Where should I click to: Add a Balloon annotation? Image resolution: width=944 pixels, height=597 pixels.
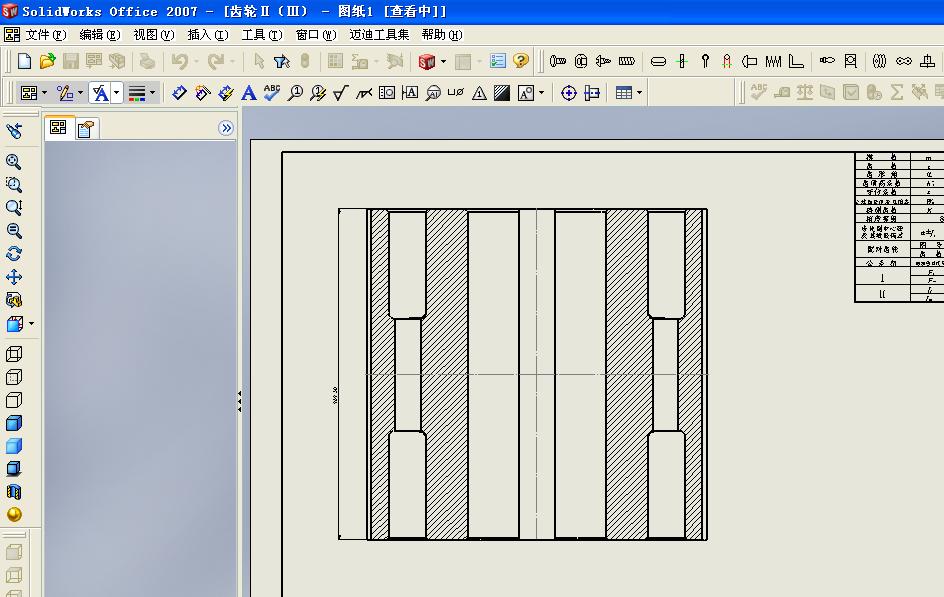pos(295,93)
